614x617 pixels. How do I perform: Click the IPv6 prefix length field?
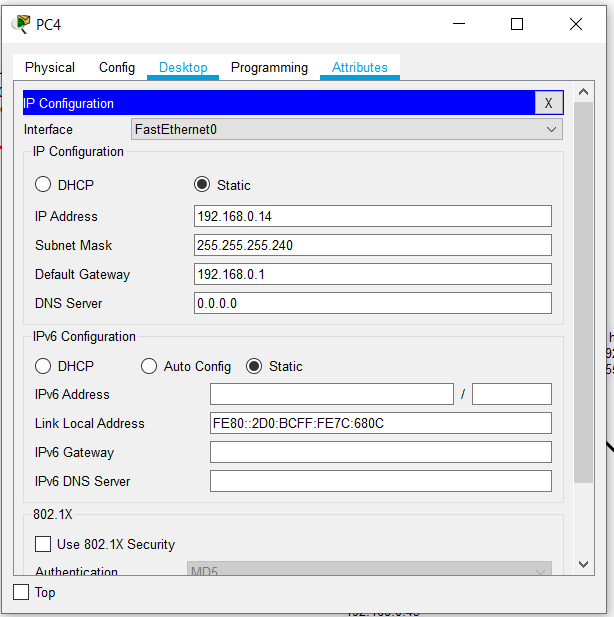coord(512,394)
